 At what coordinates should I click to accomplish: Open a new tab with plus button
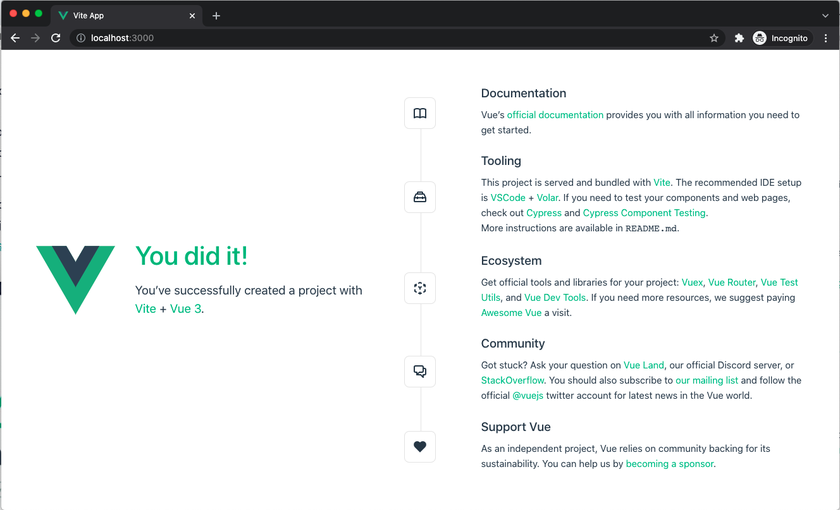point(216,16)
